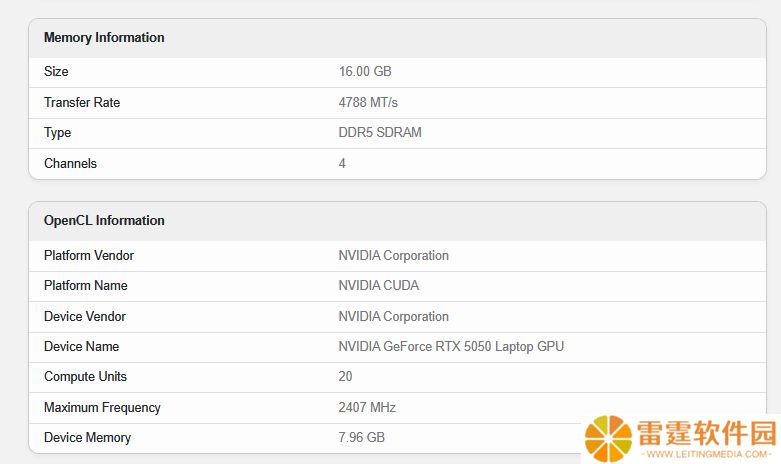Click the Device Vendor label
The width and height of the screenshot is (781, 464).
85,316
